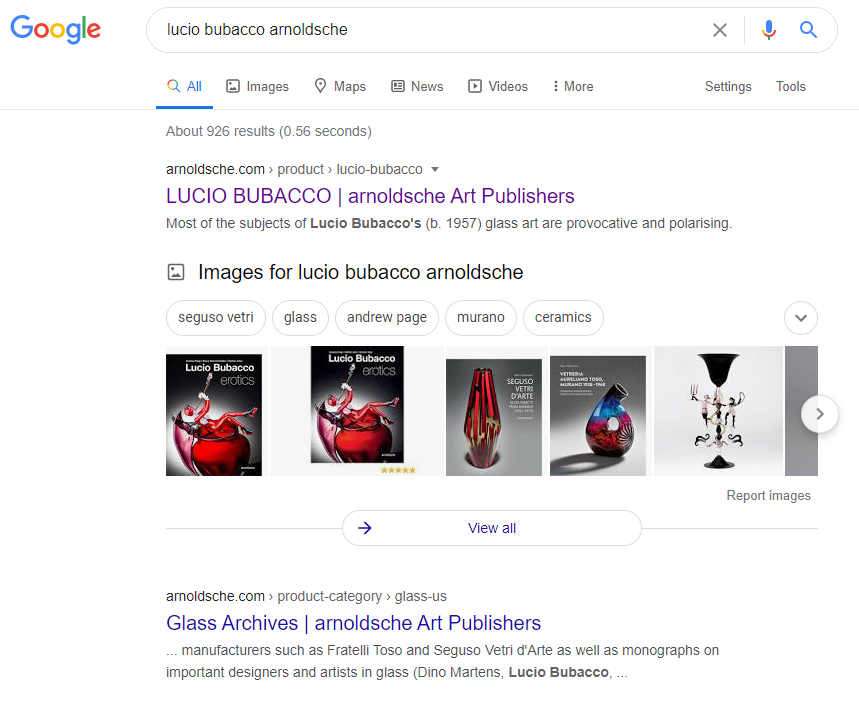The height and width of the screenshot is (702, 859).
Task: Open the first Lucio Bubacco erotics book cover
Action: pos(214,415)
